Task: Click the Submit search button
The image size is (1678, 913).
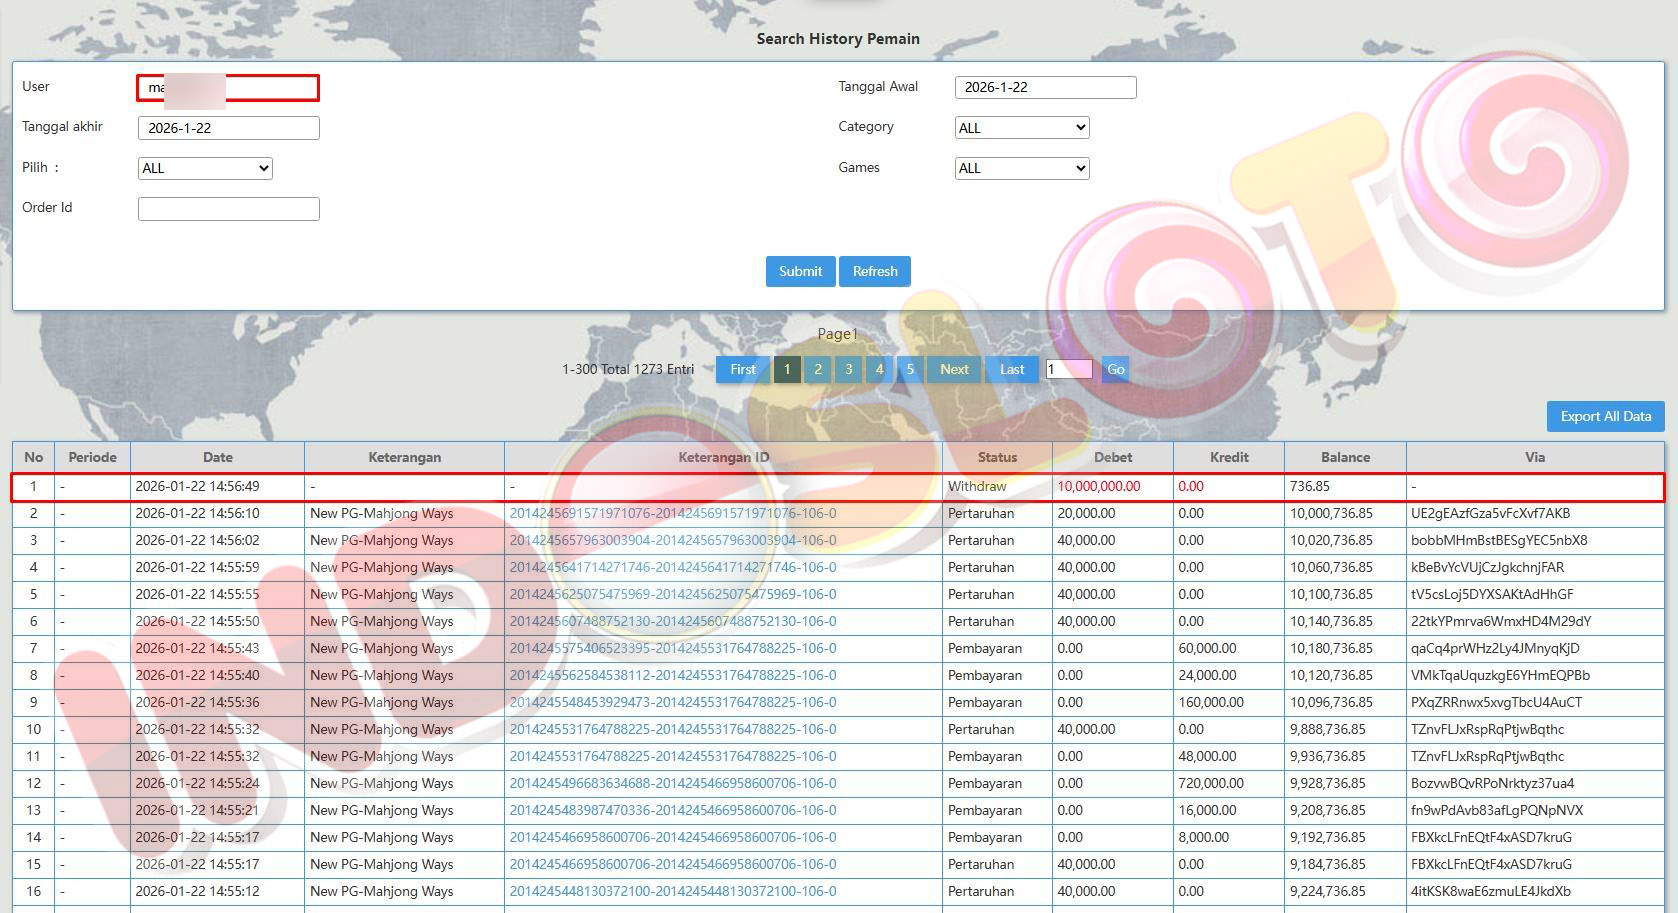Action: coord(800,271)
